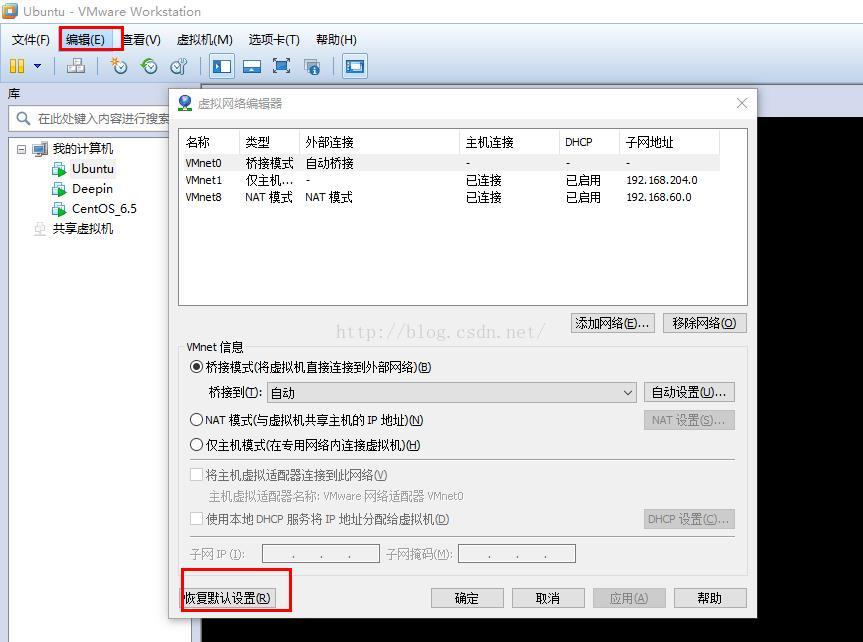Click the CentOS_6.5 VM icon
Viewport: 863px width, 642px height.
(x=59, y=209)
